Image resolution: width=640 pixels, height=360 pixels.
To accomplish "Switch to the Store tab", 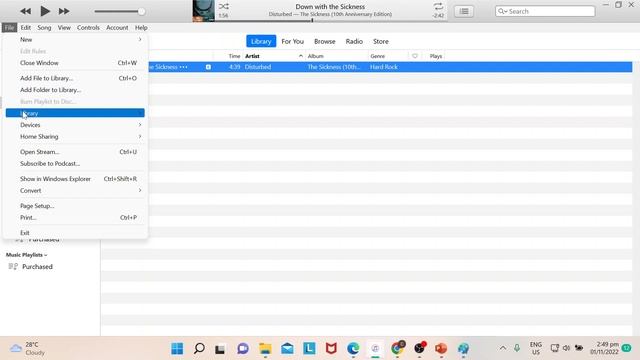I will 380,41.
